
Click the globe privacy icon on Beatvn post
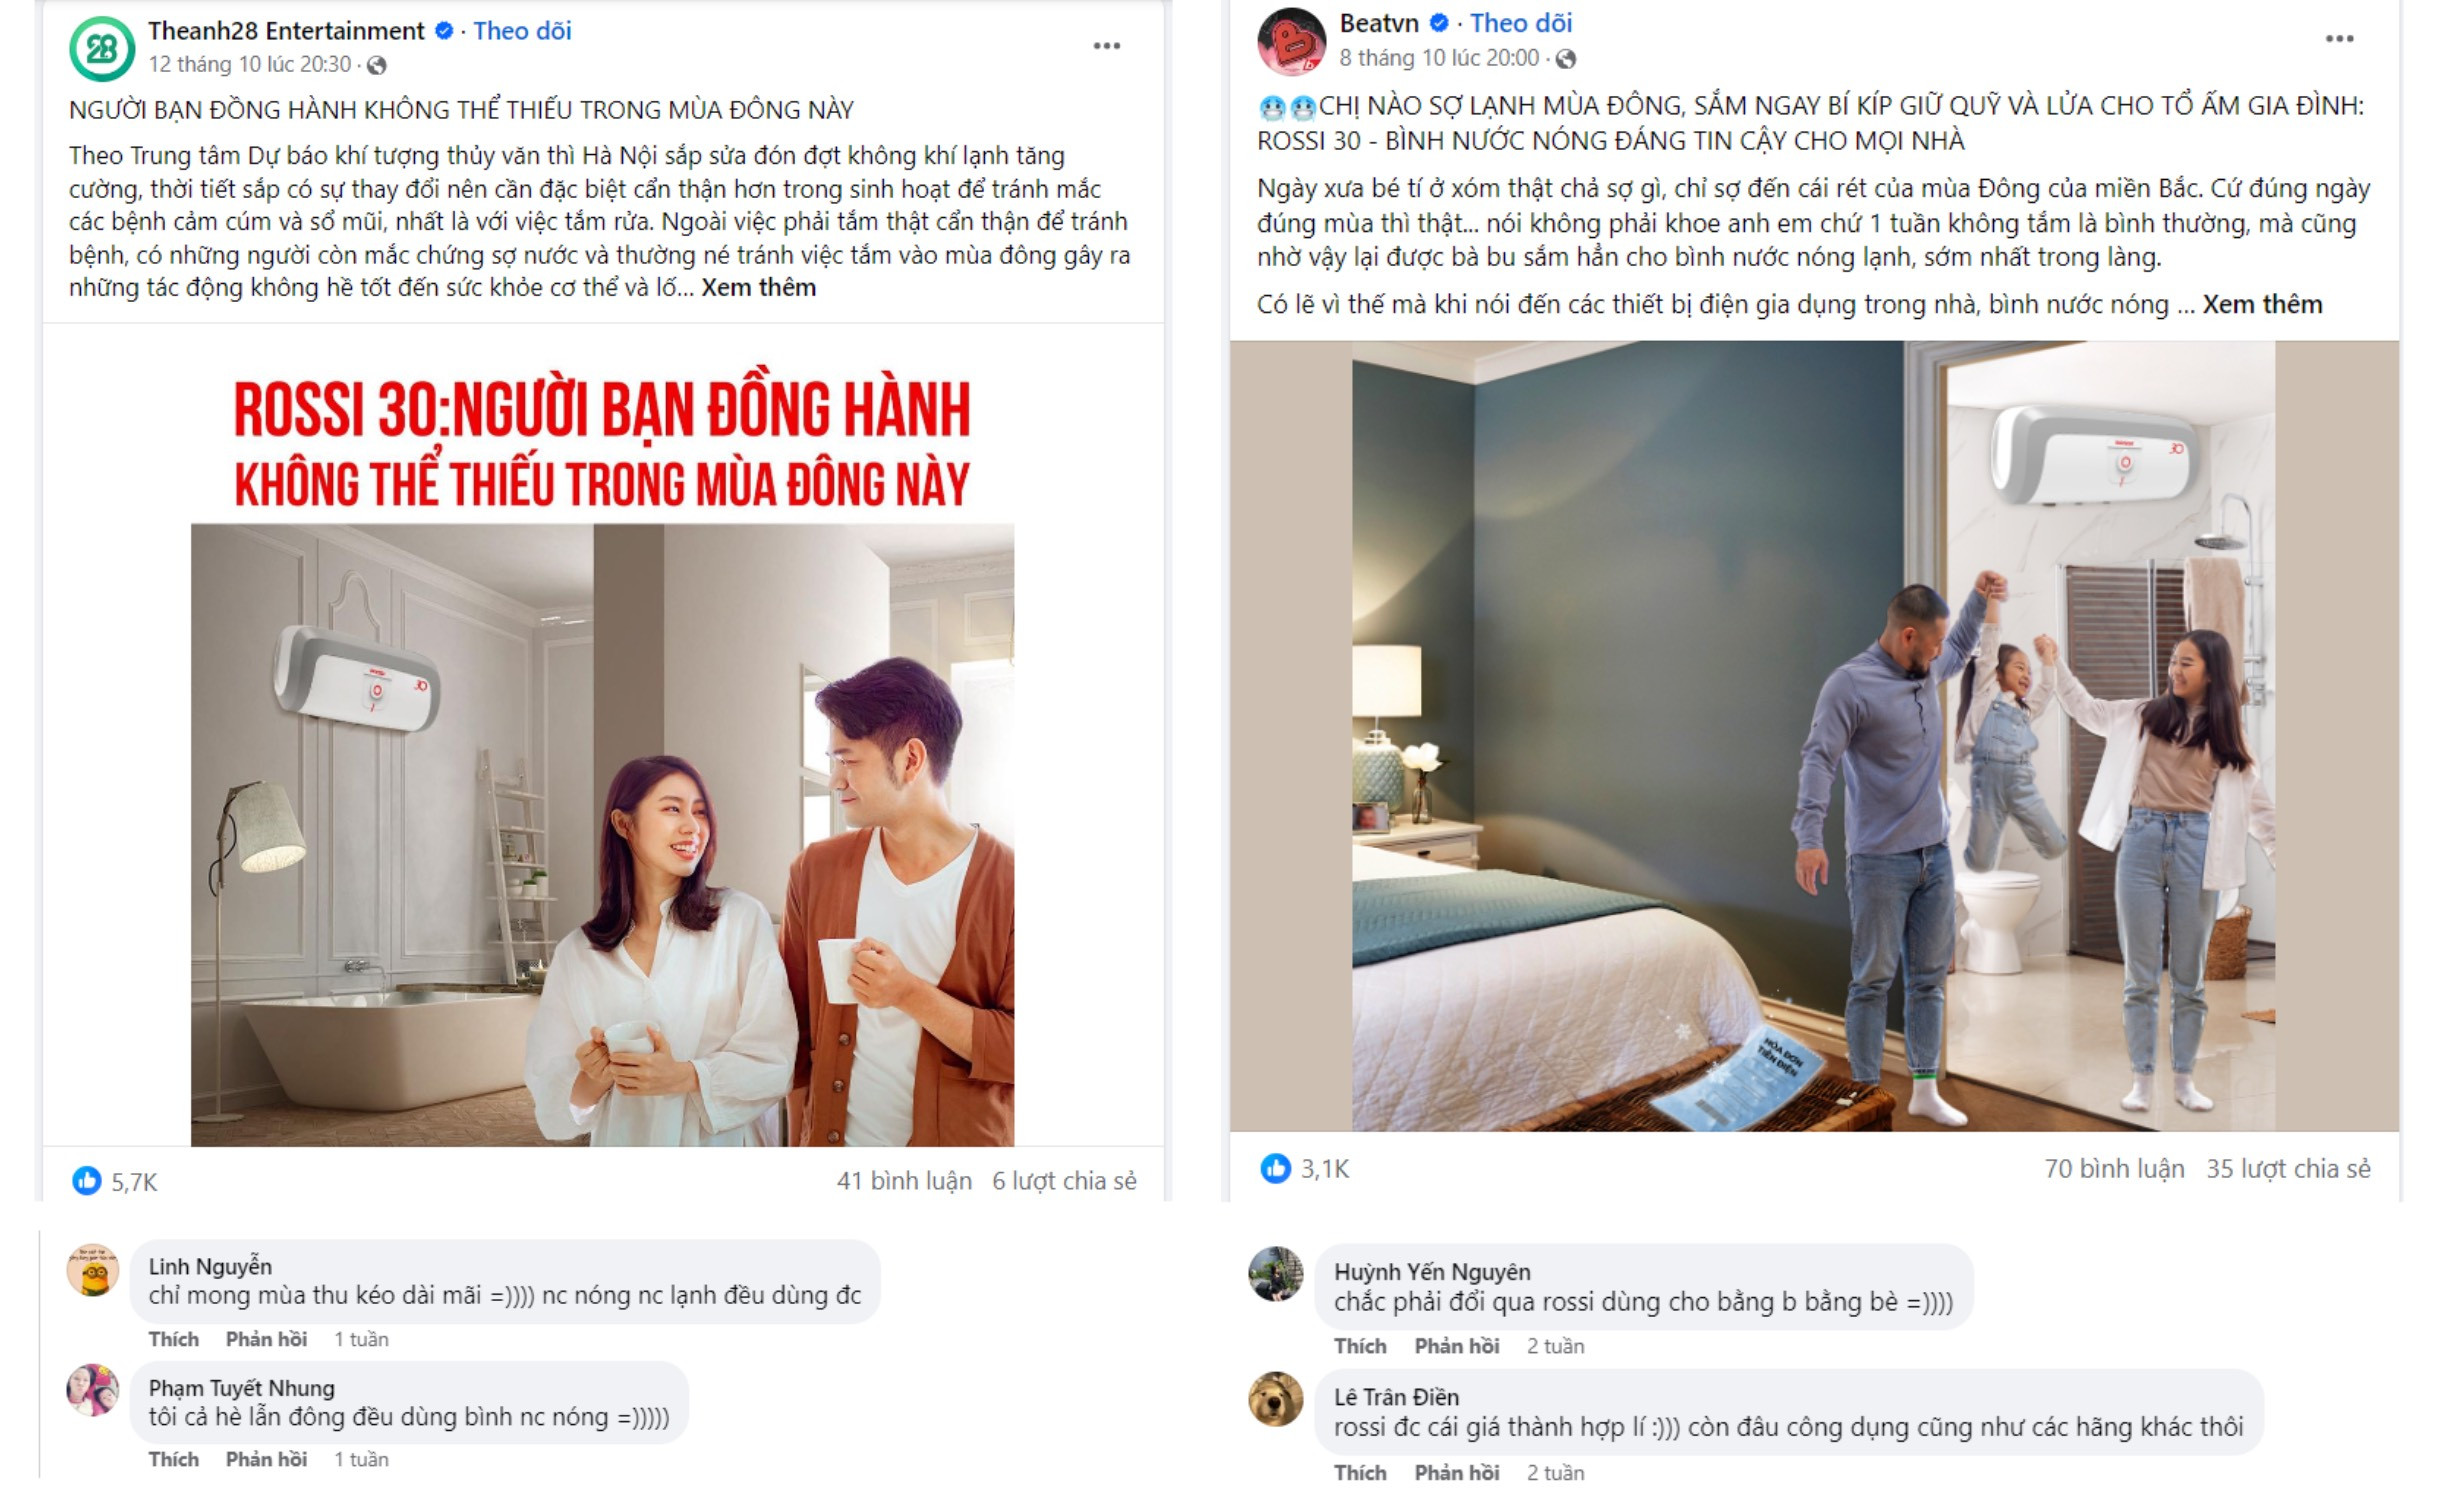[1566, 59]
